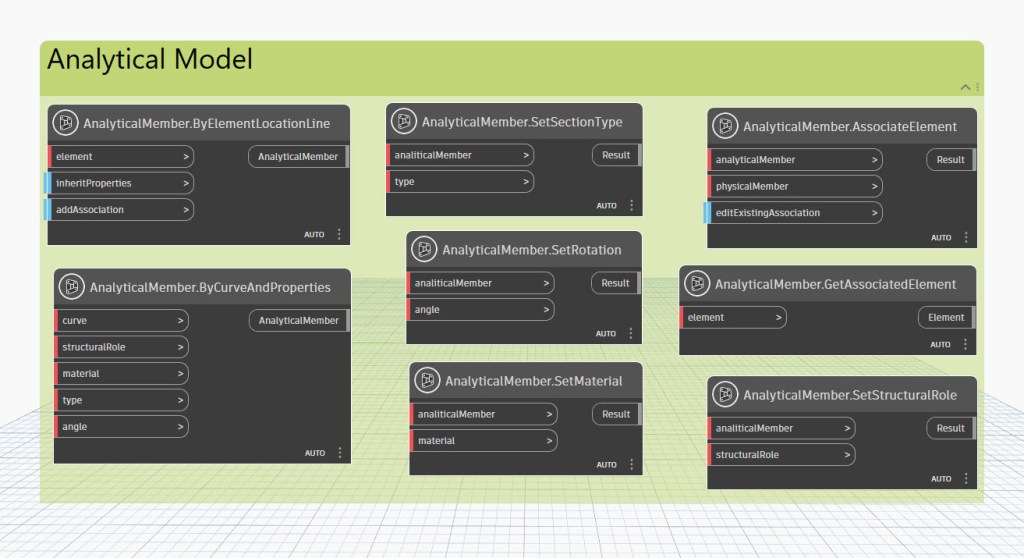Click AnalyticalMember output of ByCurveAndProperties node
The image size is (1024, 558).
point(298,320)
